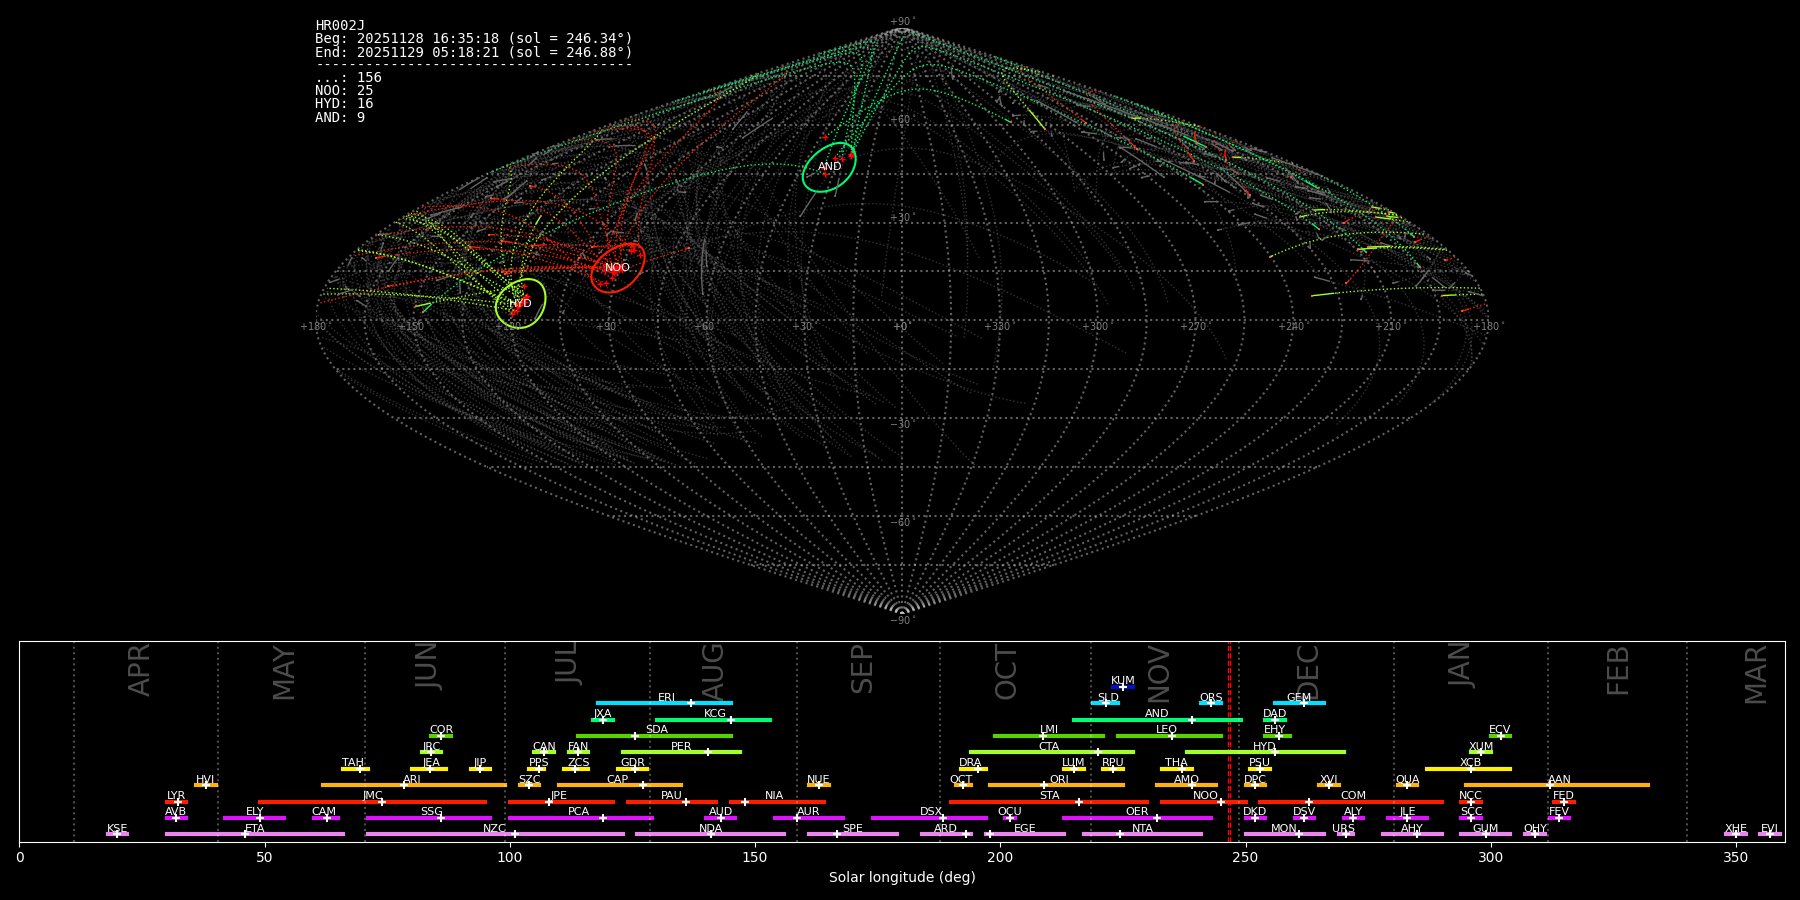This screenshot has height=900, width=1800.
Task: Click the XHE shower bar near March
Action: [1735, 834]
